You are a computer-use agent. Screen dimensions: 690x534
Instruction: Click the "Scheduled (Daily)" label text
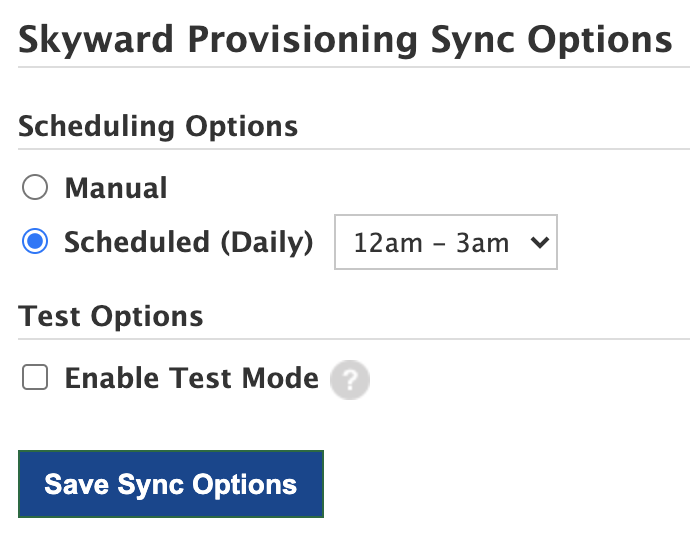coord(188,242)
